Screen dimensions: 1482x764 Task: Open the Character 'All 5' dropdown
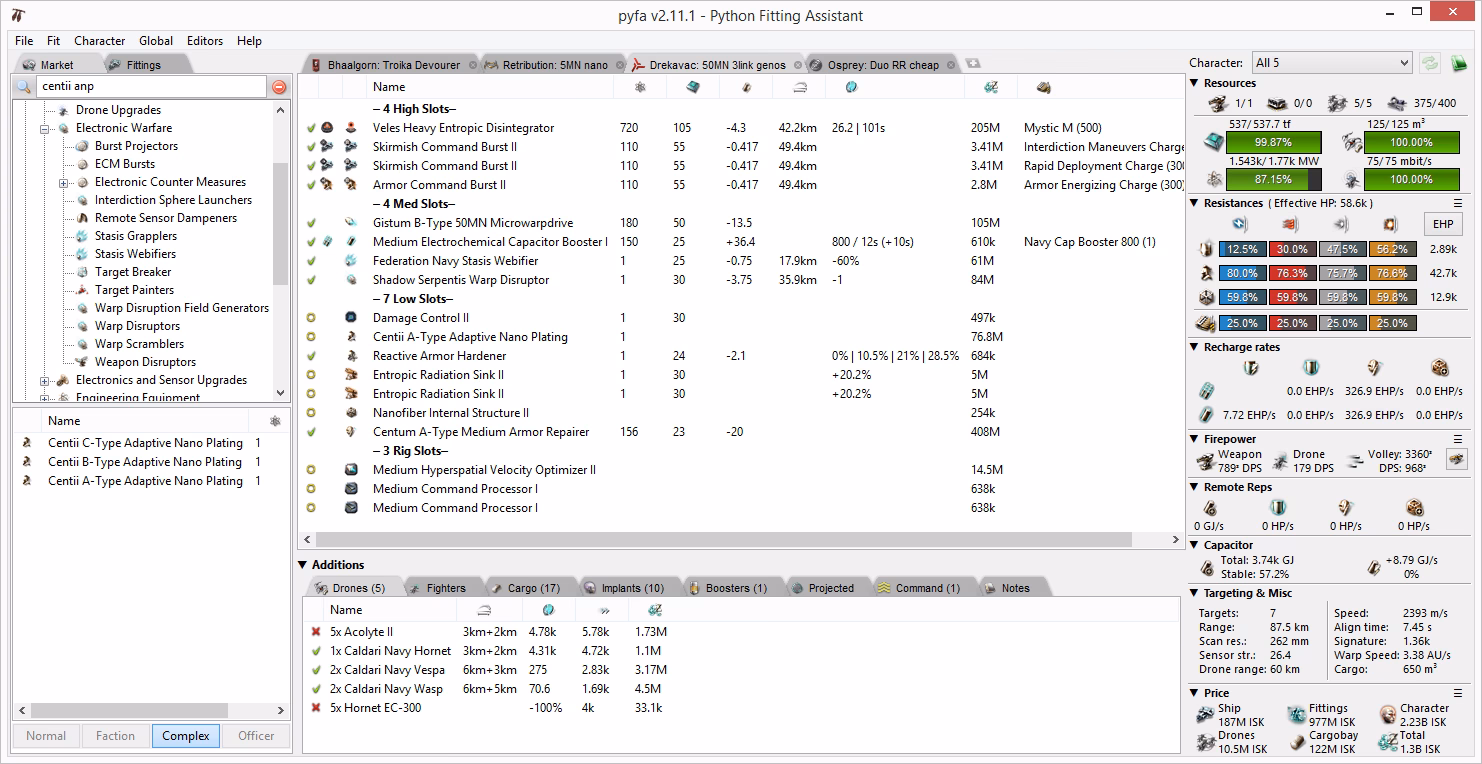click(x=1330, y=62)
